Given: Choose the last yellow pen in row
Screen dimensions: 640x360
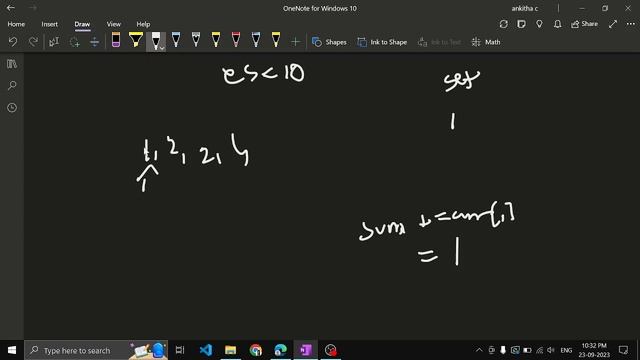Looking at the screenshot, I should [276, 40].
